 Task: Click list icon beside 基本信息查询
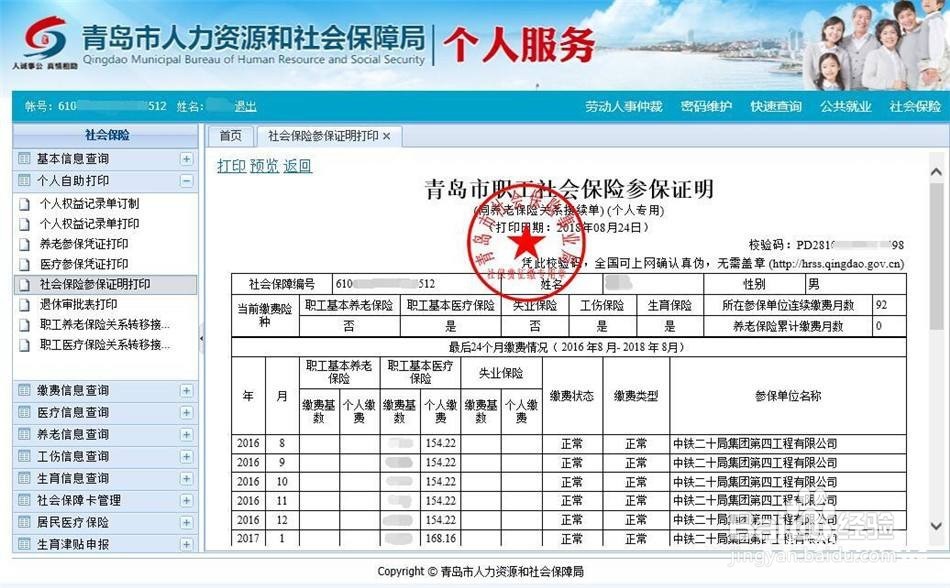pos(24,159)
